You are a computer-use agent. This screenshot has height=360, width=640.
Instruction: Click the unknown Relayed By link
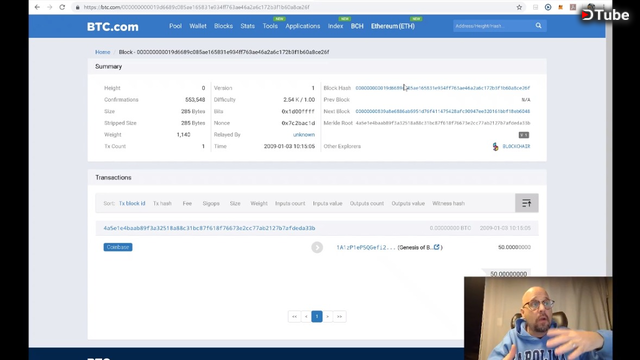point(304,134)
